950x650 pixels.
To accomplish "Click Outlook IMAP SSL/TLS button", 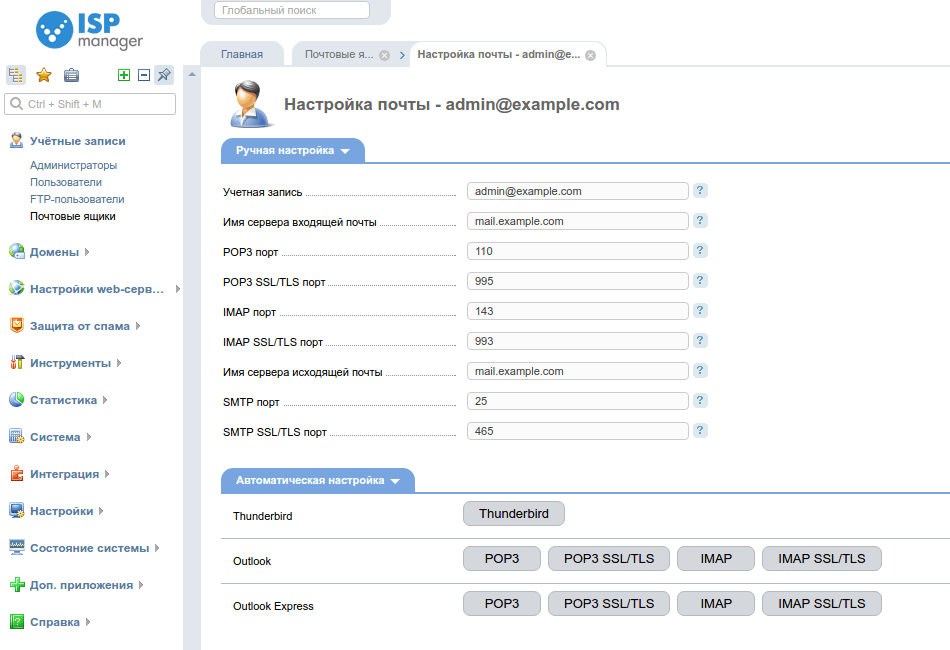I will pos(822,559).
